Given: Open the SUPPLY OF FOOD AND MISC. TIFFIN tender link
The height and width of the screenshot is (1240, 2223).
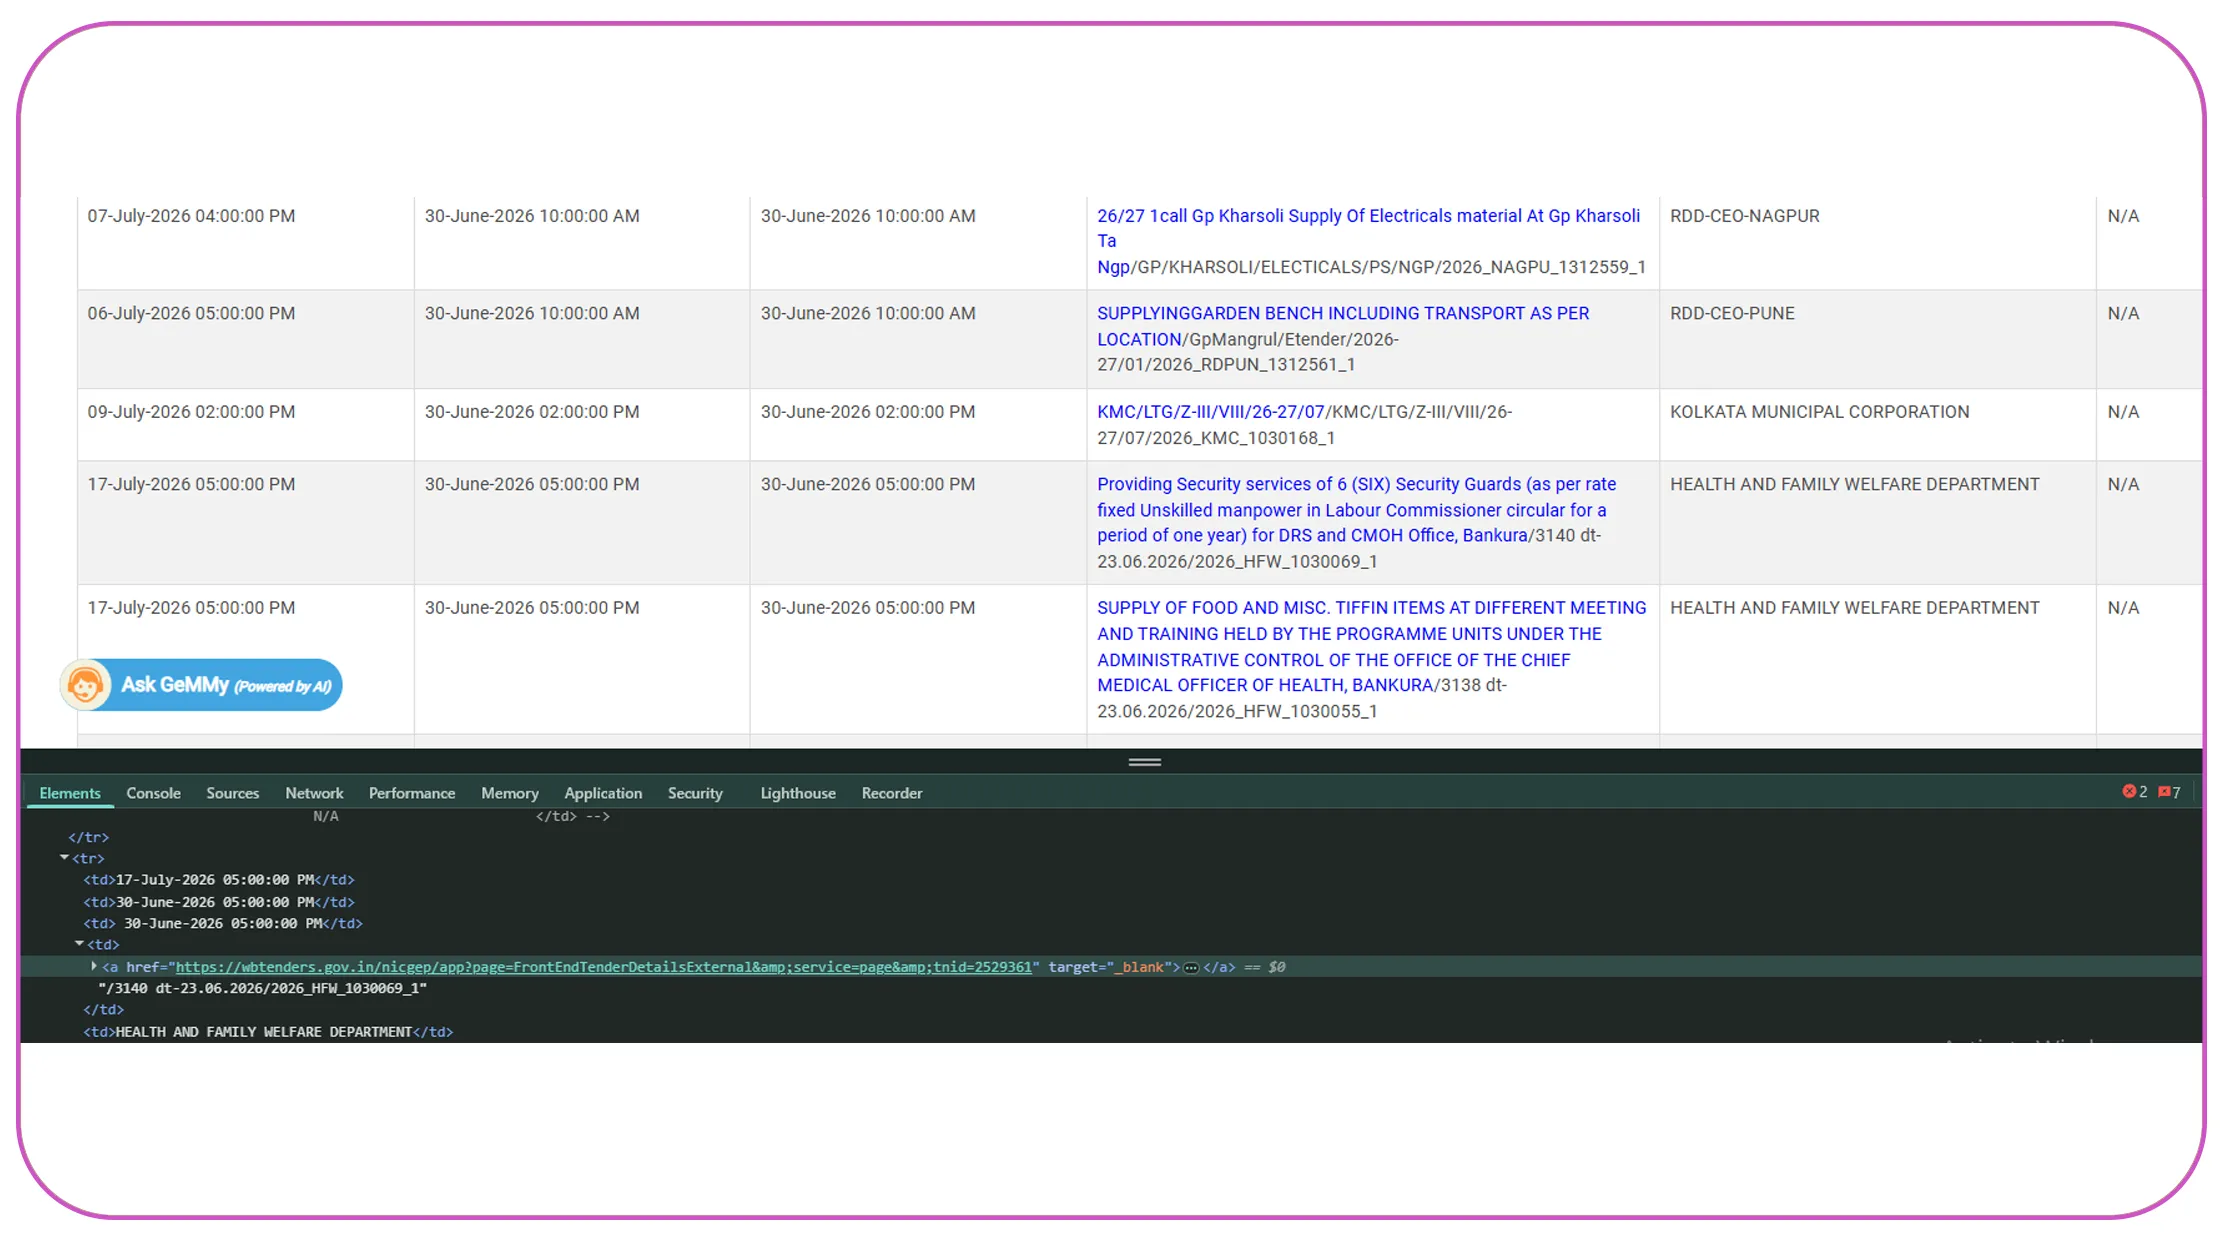Looking at the screenshot, I should pos(1371,647).
